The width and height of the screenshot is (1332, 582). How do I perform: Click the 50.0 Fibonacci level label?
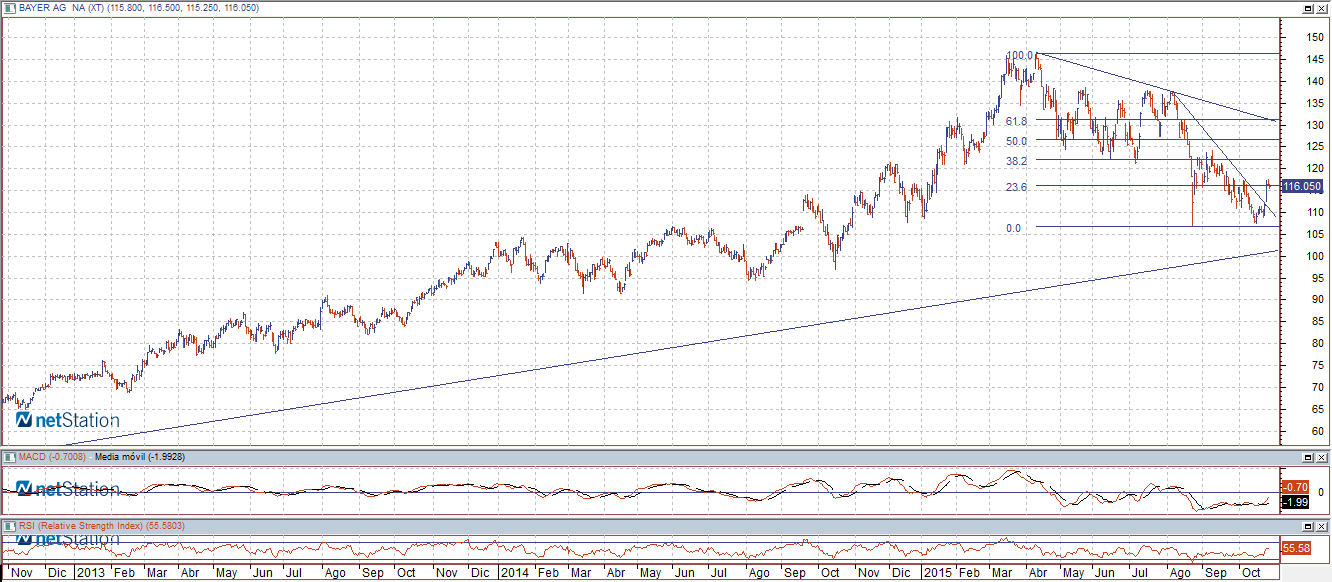click(x=1017, y=141)
